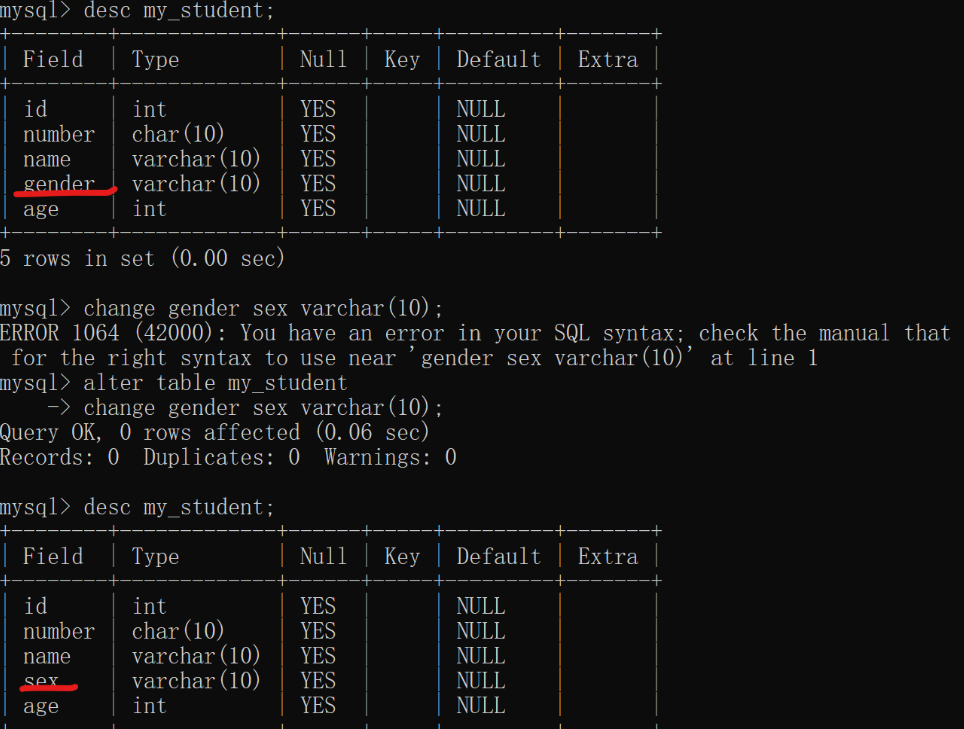The height and width of the screenshot is (729, 964).
Task: Click the underlined 'gender' field in first table
Action: click(x=59, y=184)
